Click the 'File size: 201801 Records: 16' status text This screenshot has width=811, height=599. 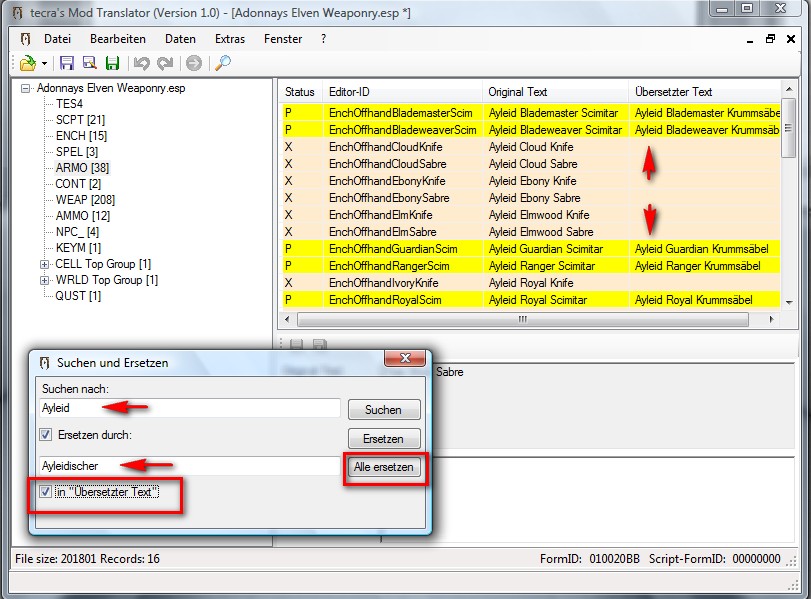click(x=87, y=559)
